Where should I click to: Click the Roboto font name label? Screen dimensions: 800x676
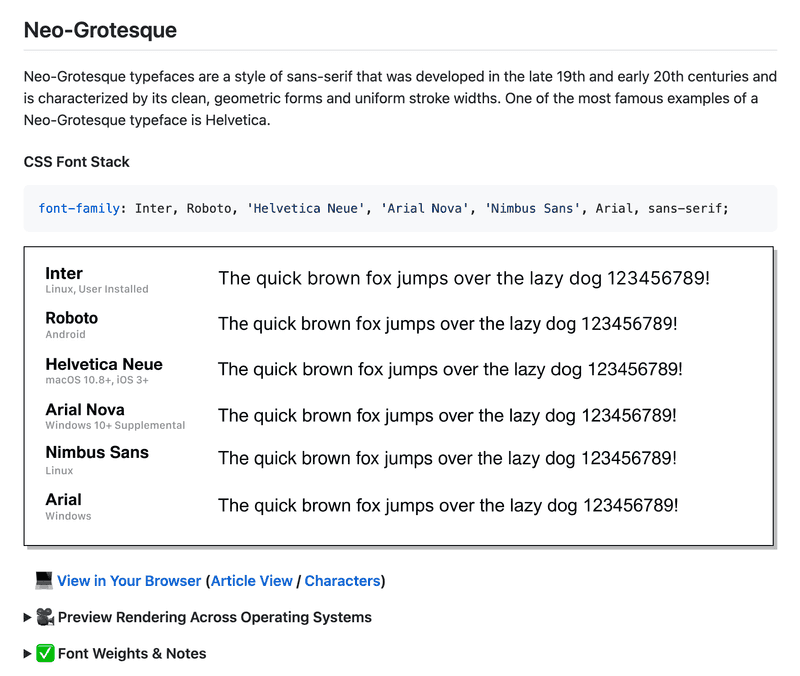tap(71, 318)
